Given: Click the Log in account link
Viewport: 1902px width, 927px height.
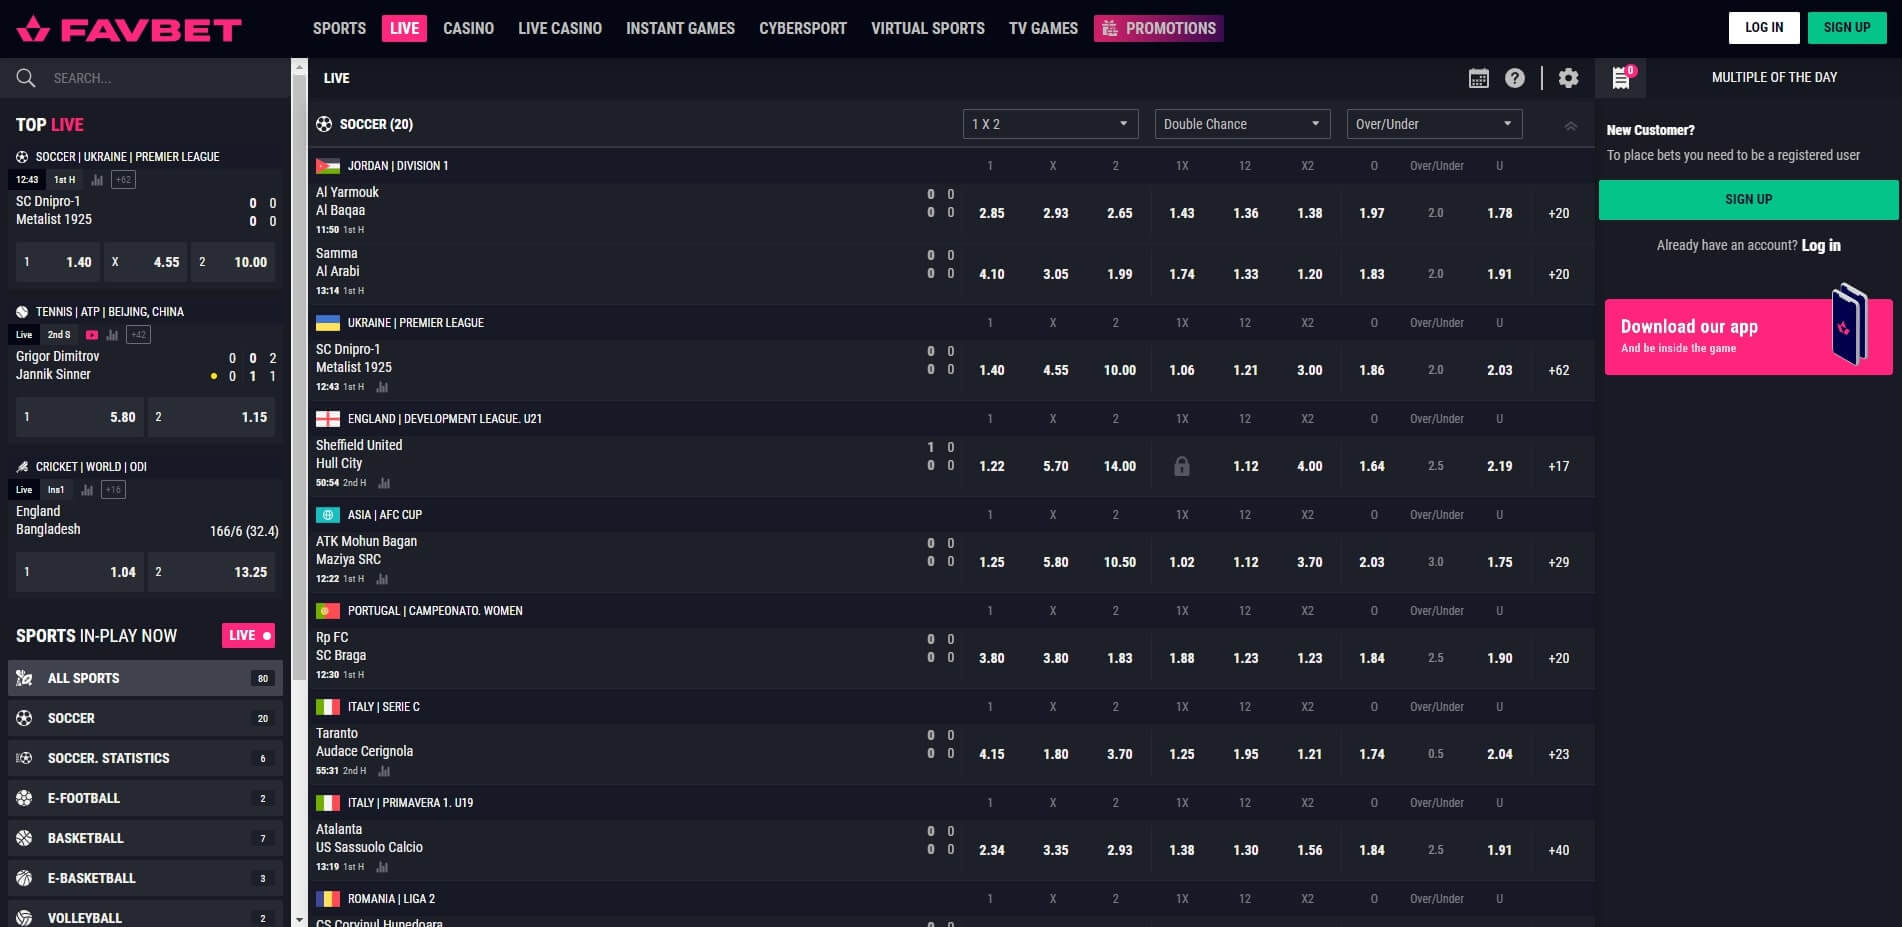Looking at the screenshot, I should (1821, 245).
